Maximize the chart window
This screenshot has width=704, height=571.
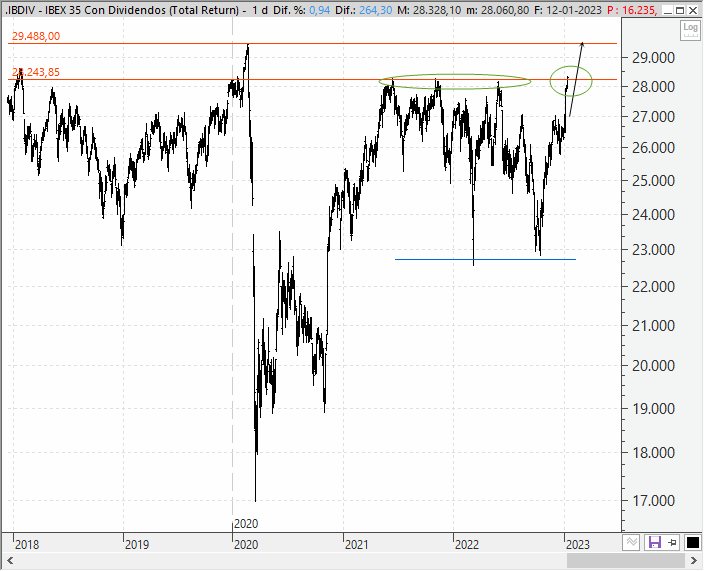[680, 10]
